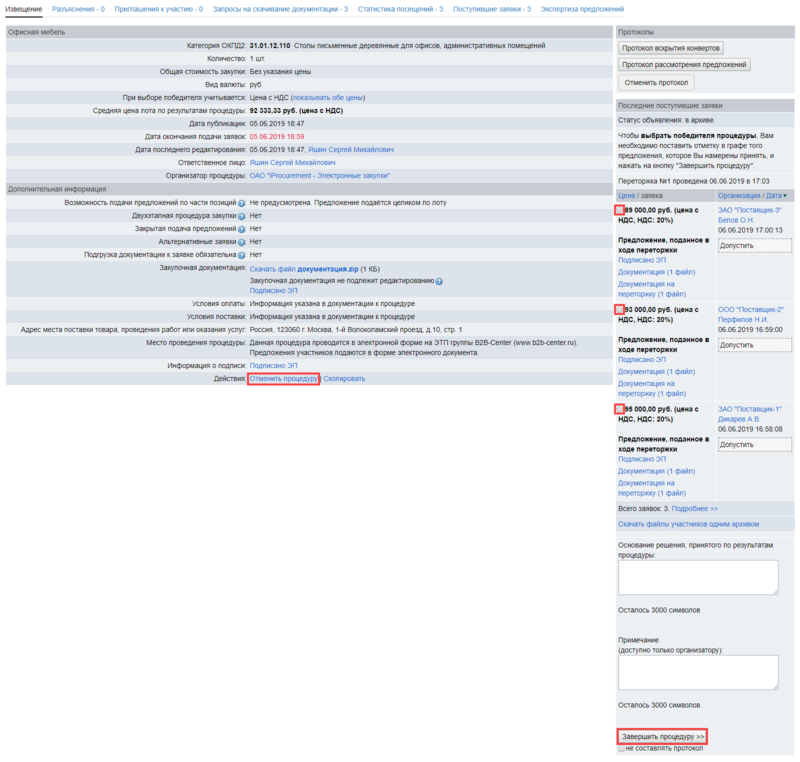The image size is (800, 762).
Task: Switch to 'Поступившие заявки - 3' tab
Action: tap(490, 8)
